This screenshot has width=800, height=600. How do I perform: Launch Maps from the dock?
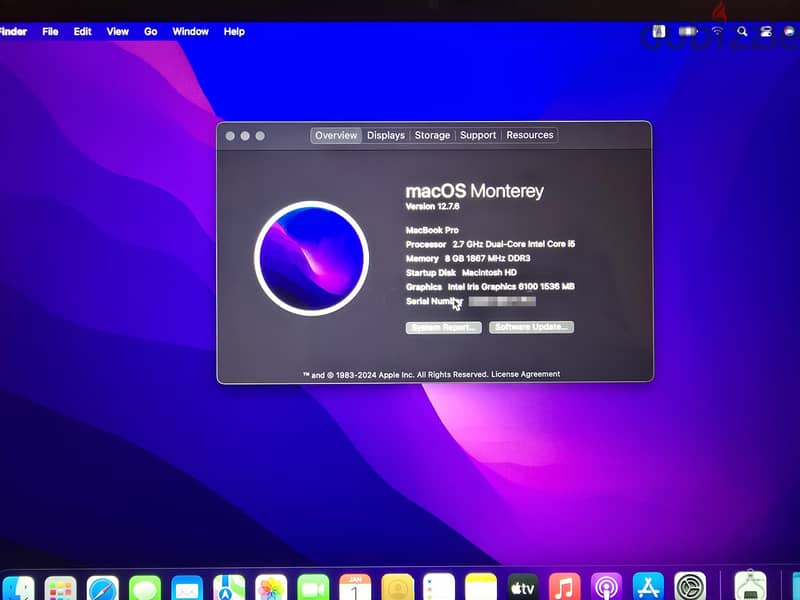click(229, 588)
